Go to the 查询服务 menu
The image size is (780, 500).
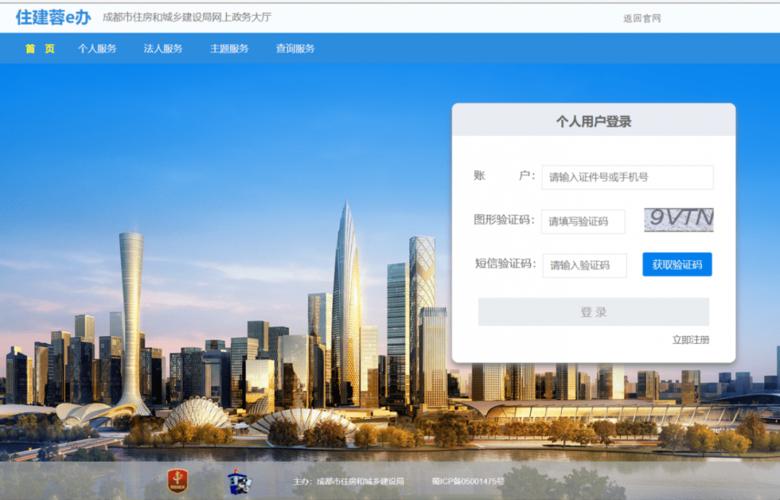point(295,48)
